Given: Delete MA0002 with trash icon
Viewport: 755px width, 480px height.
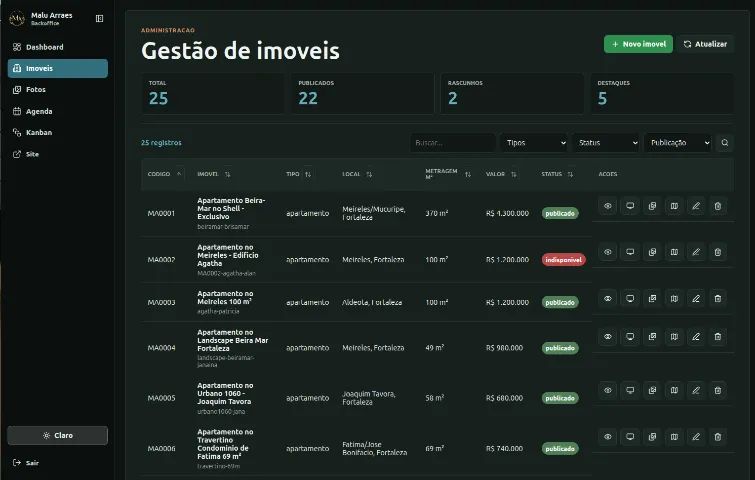Looking at the screenshot, I should click(x=717, y=252).
